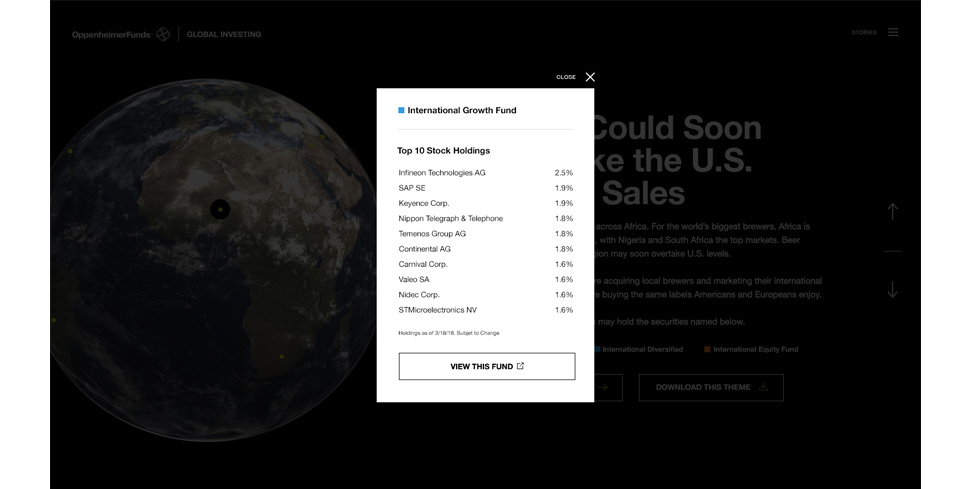Click the Global Investing header label

(224, 35)
